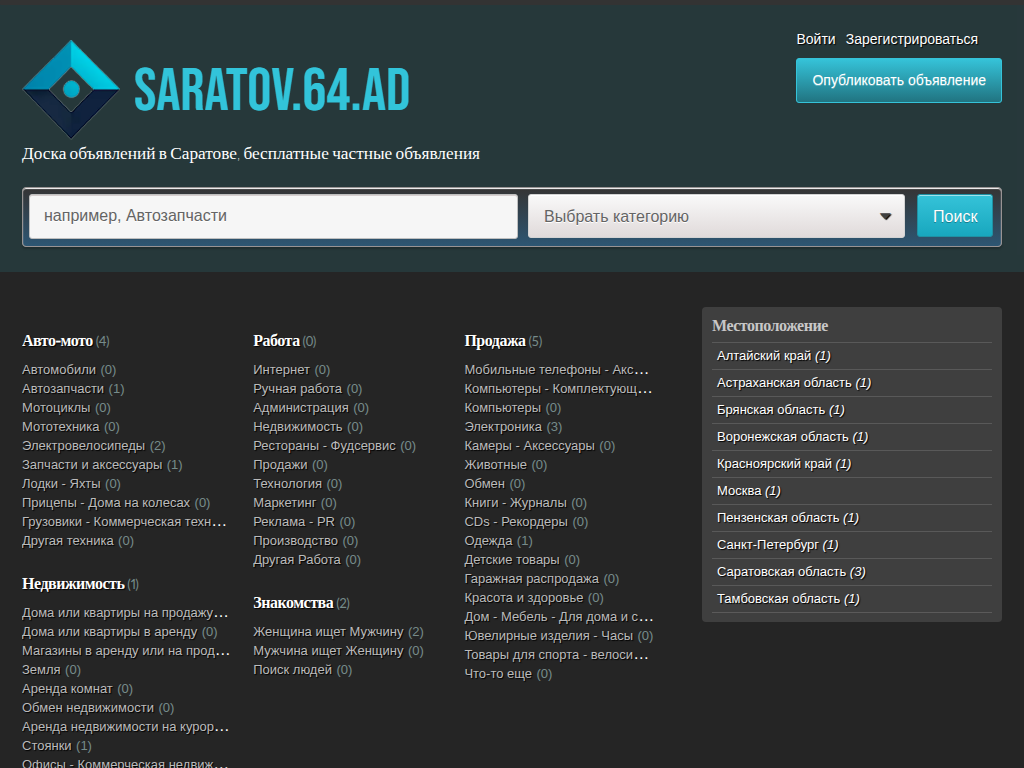The image size is (1024, 768).
Task: Click the search input field
Action: click(x=275, y=215)
